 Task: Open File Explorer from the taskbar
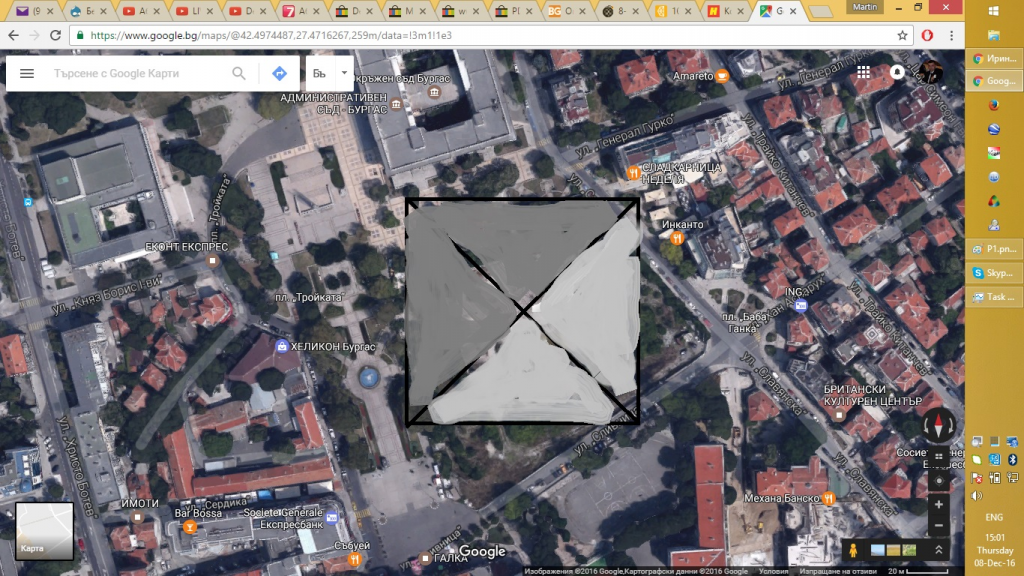pos(994,35)
